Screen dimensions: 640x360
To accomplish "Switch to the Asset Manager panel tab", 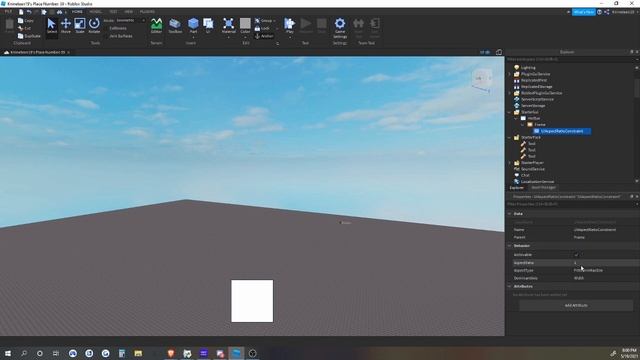I will coord(543,187).
